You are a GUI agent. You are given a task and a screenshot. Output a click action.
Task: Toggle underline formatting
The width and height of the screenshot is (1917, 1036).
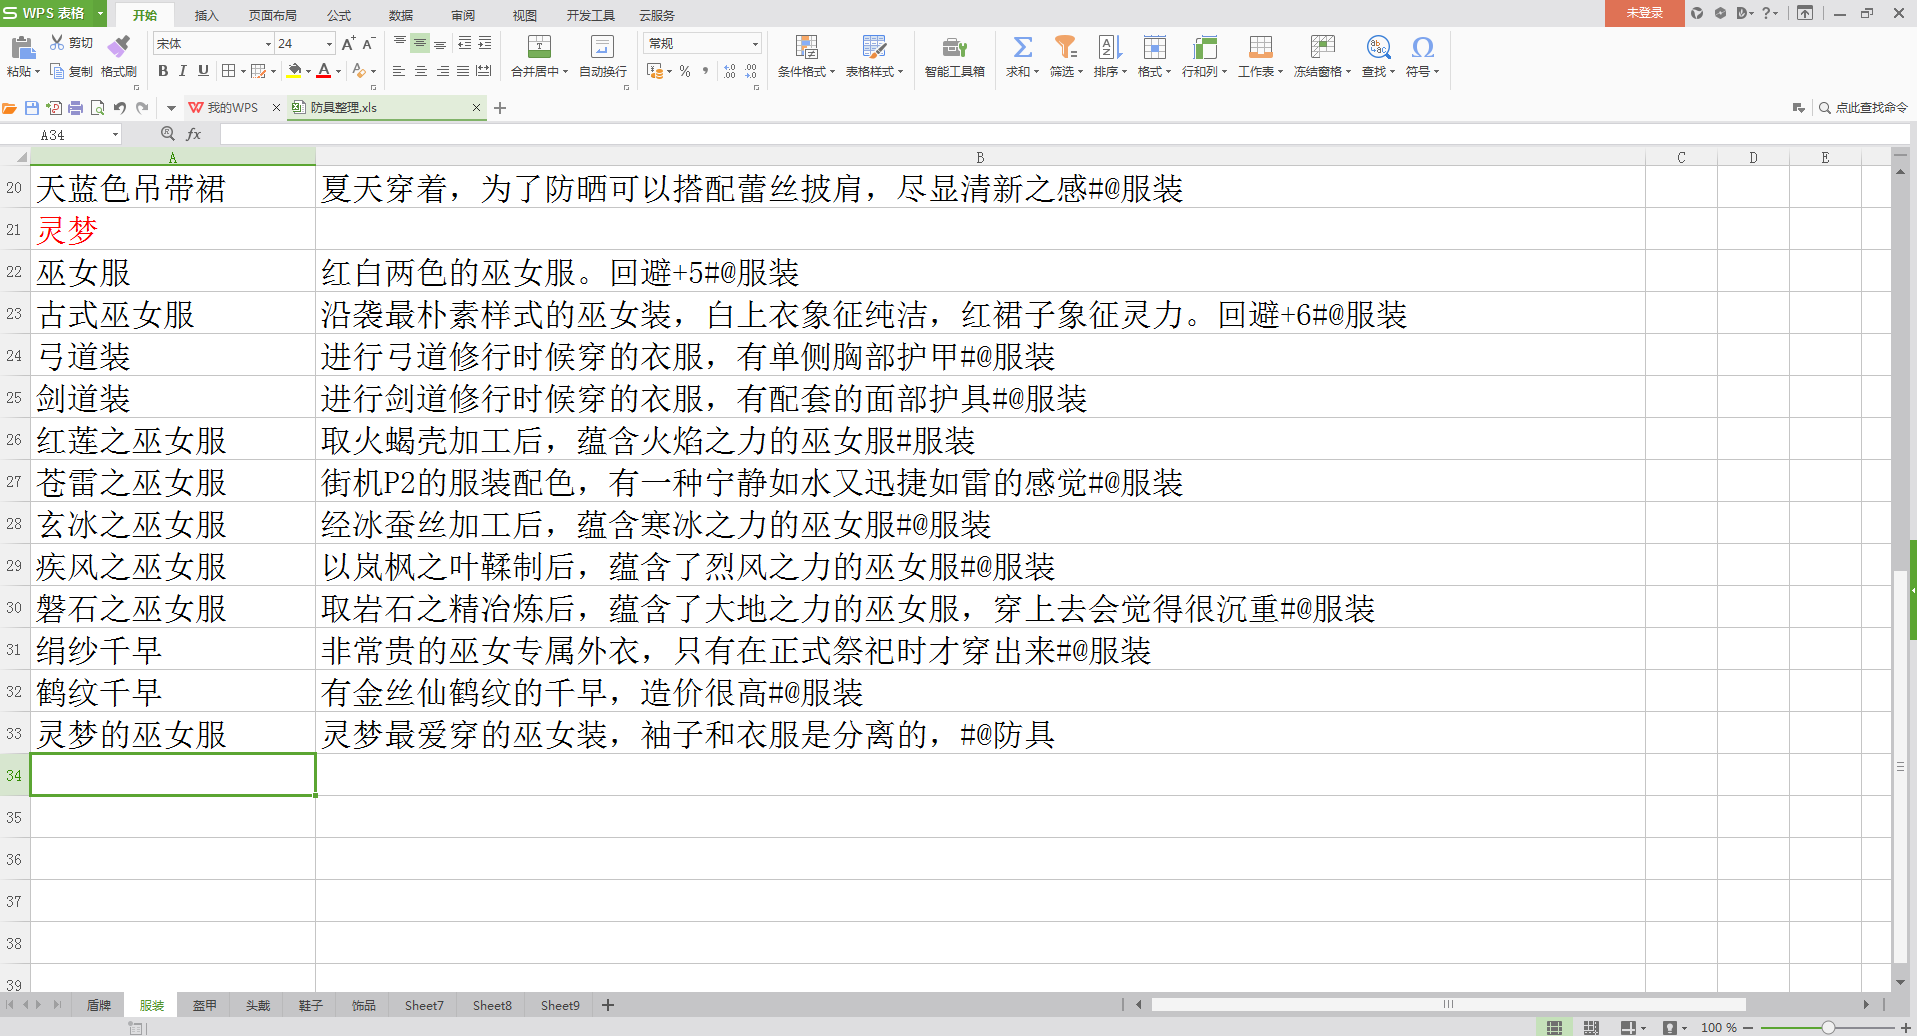pyautogui.click(x=203, y=71)
